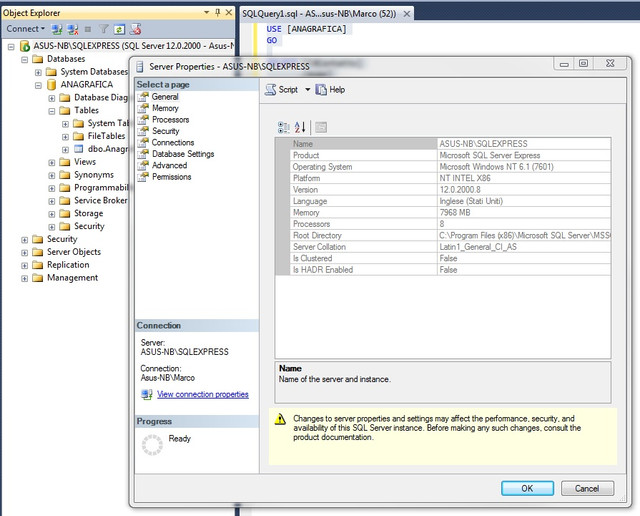640x516 pixels.
Task: Sort property grid alphabetically
Action: (x=300, y=127)
